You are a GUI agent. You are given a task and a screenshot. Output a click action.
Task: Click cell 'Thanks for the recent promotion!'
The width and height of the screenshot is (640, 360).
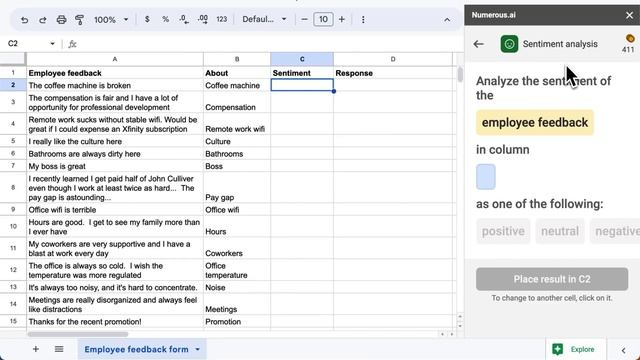pos(115,322)
